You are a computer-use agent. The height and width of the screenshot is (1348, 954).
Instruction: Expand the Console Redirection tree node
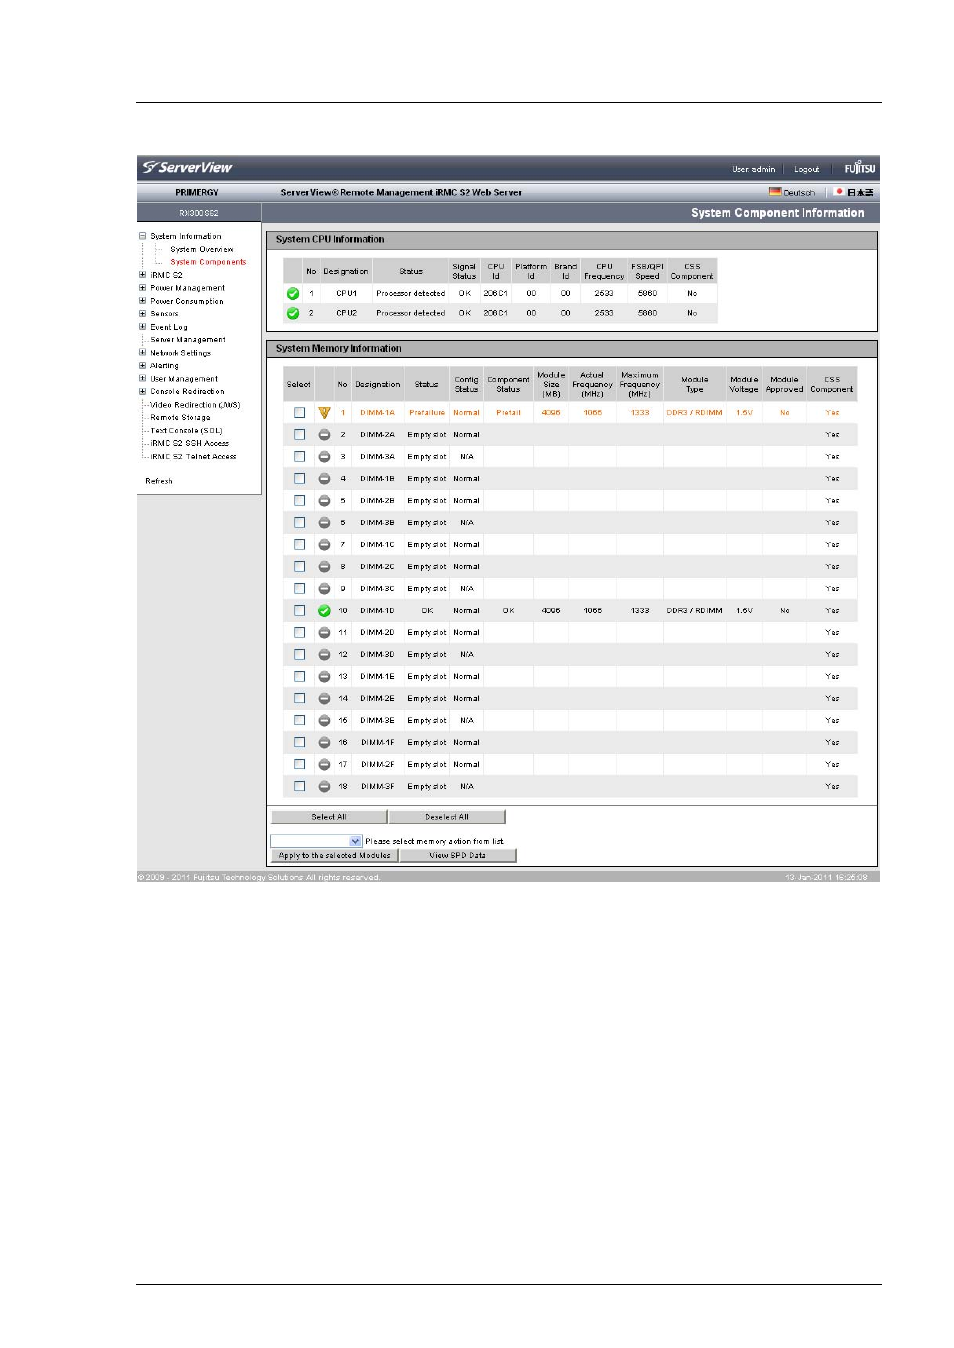click(142, 392)
